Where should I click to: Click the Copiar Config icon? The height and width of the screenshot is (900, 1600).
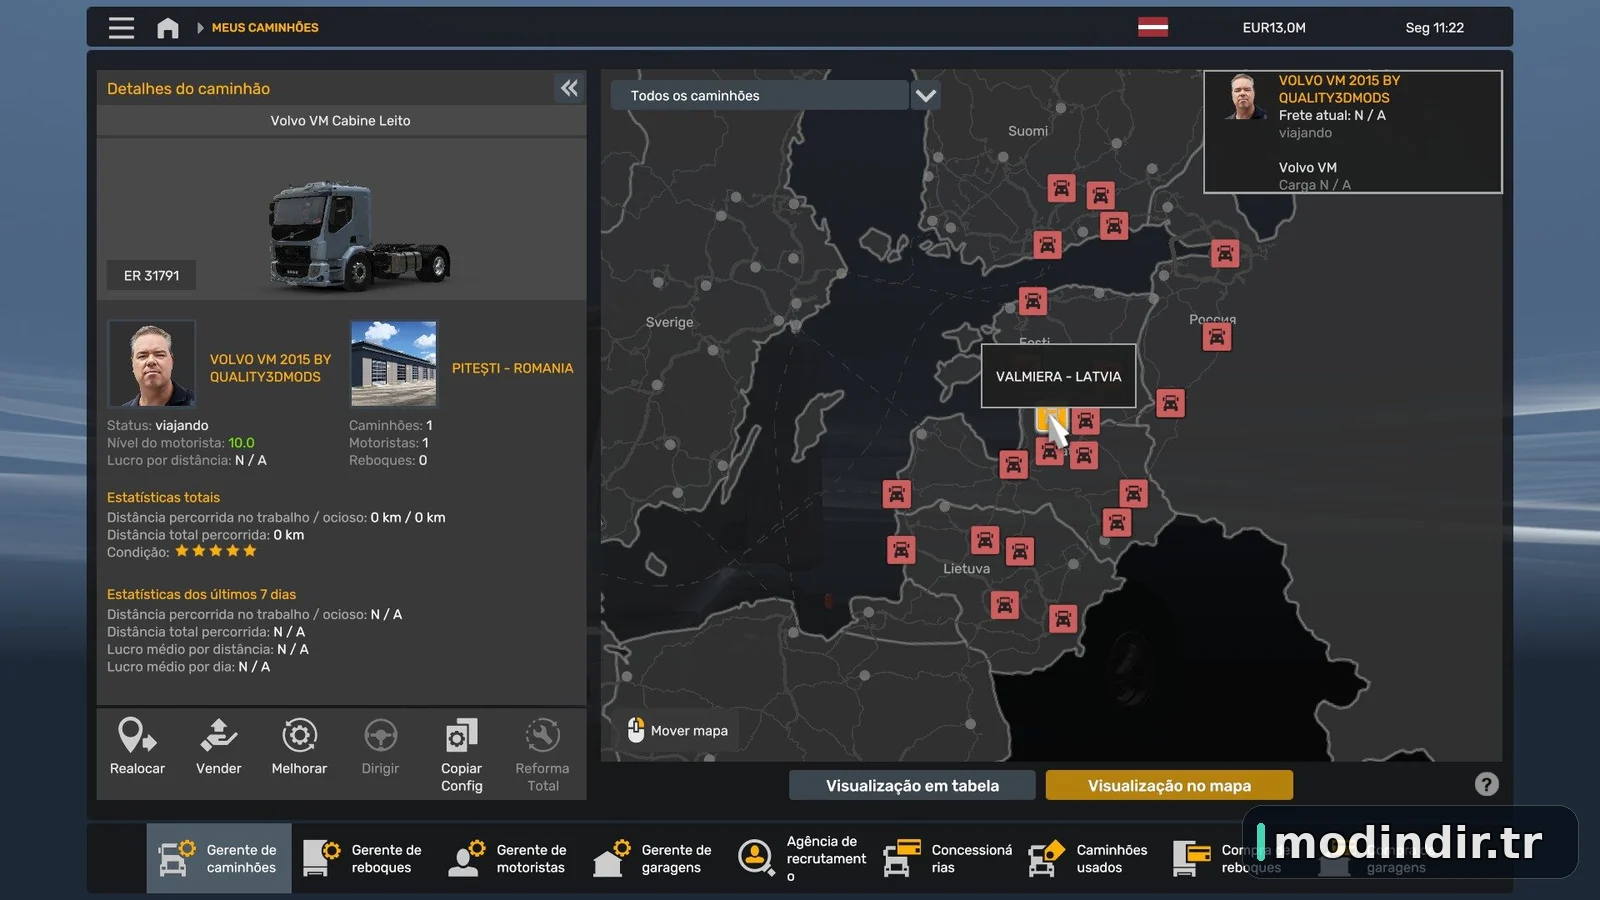[x=461, y=736]
